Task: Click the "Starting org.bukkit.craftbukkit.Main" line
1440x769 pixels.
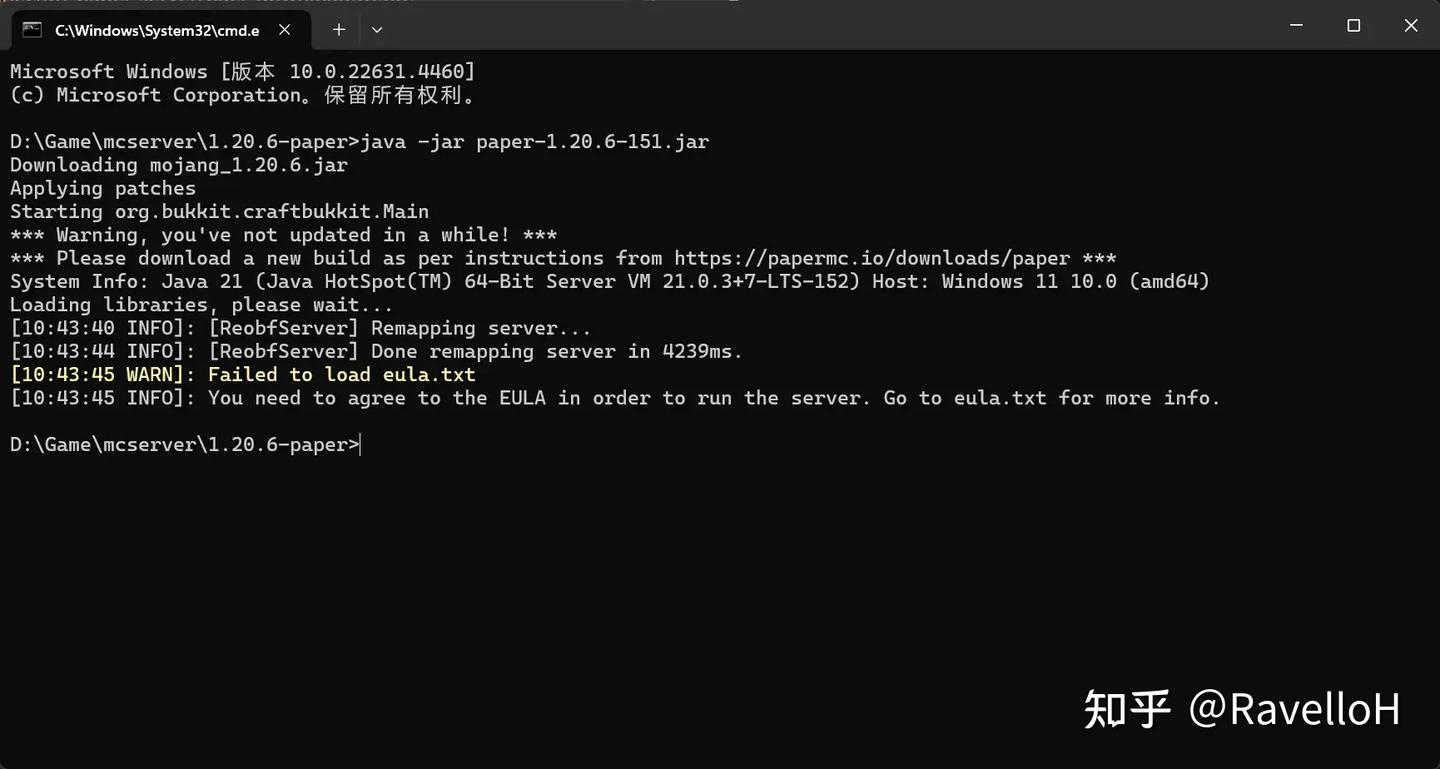Action: 219,212
